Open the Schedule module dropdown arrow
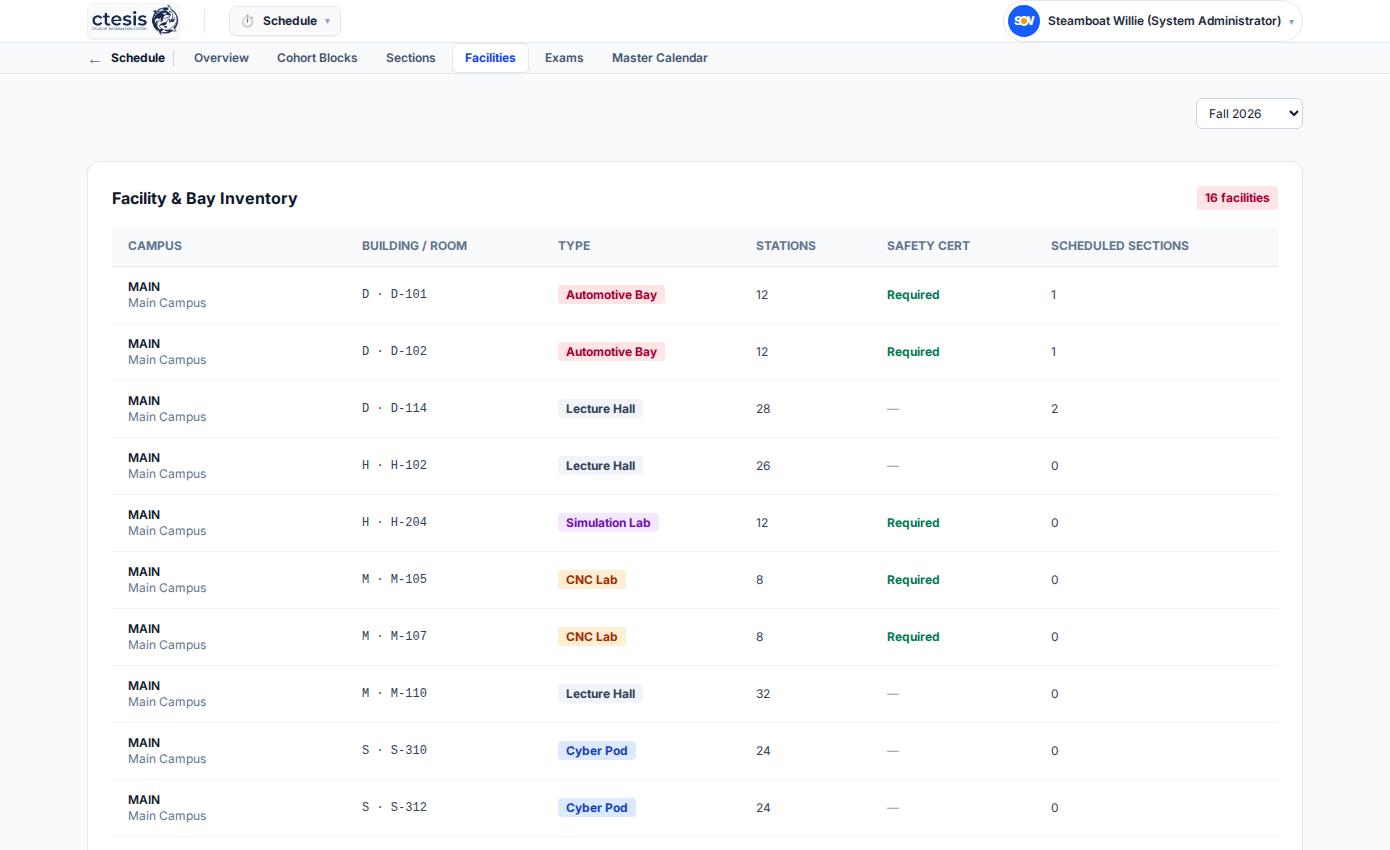 [x=327, y=21]
